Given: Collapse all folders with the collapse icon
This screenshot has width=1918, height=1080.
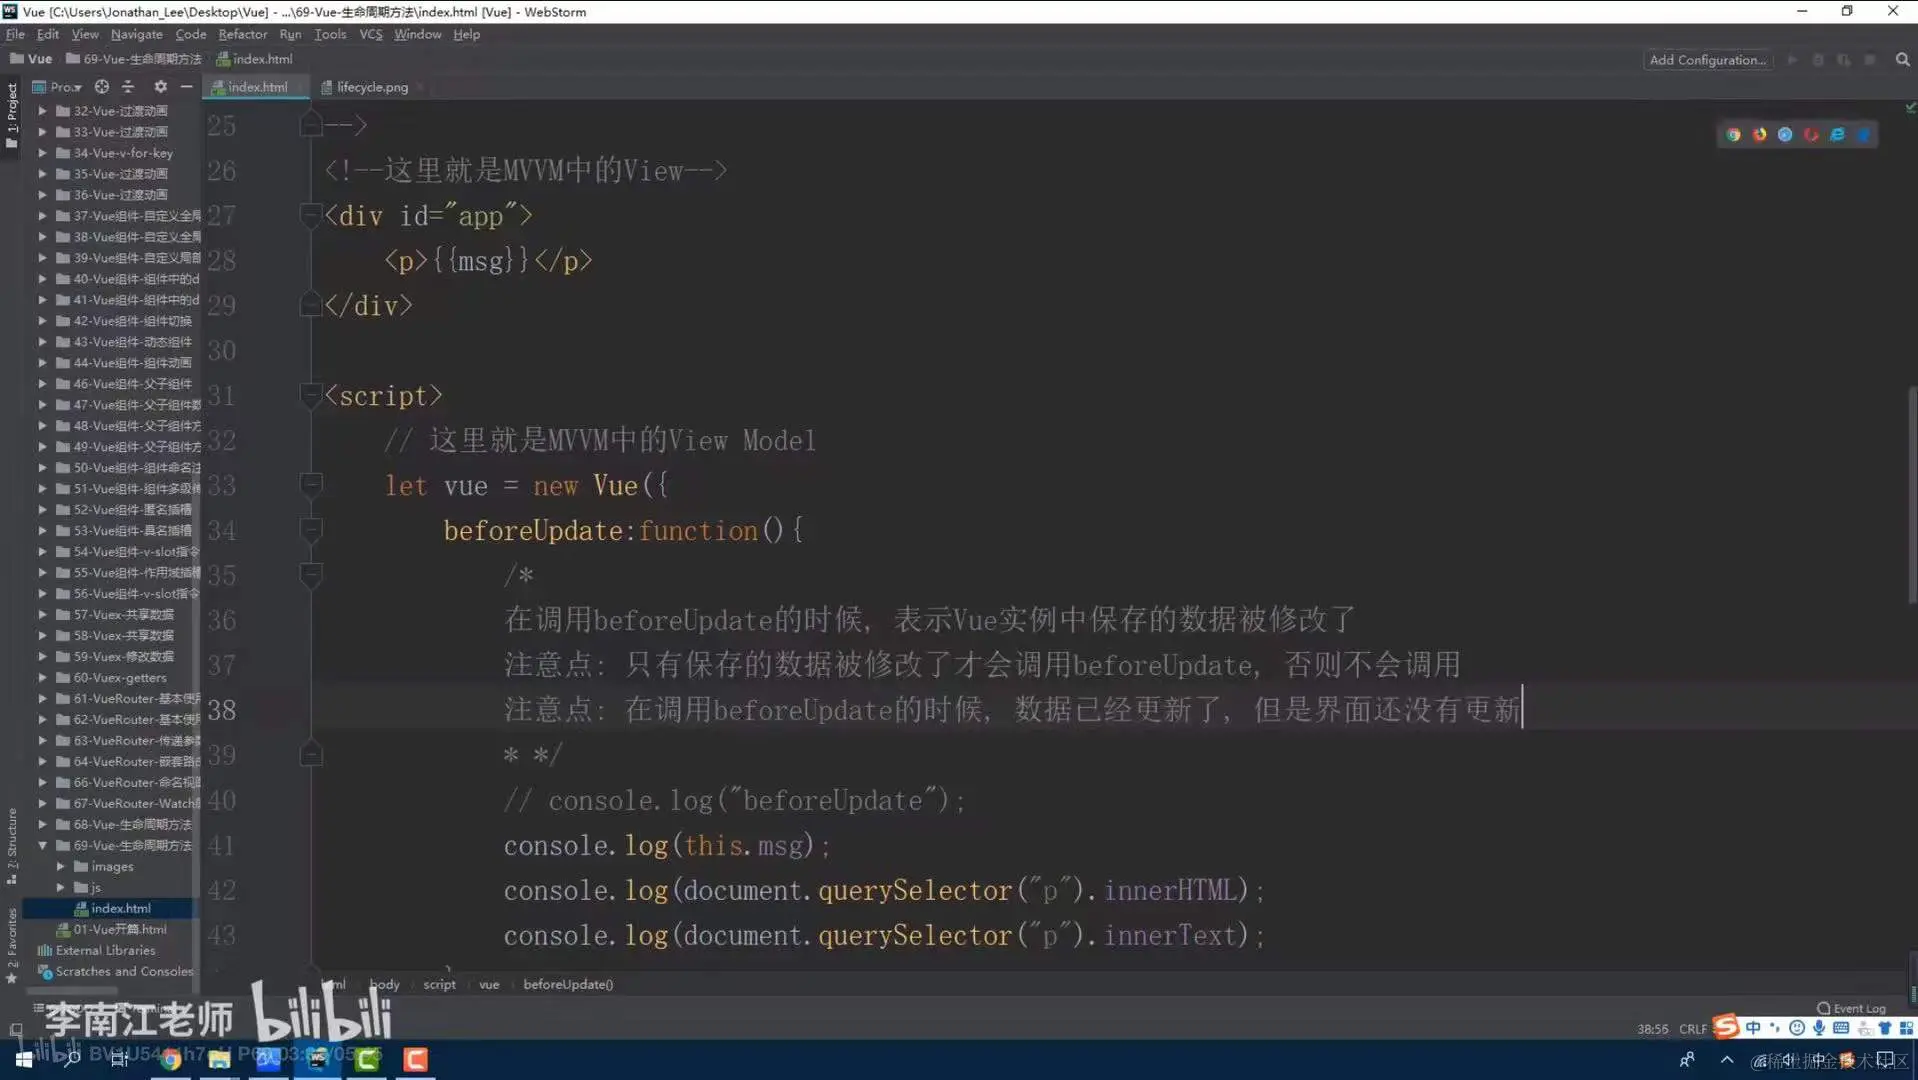Looking at the screenshot, I should [128, 87].
